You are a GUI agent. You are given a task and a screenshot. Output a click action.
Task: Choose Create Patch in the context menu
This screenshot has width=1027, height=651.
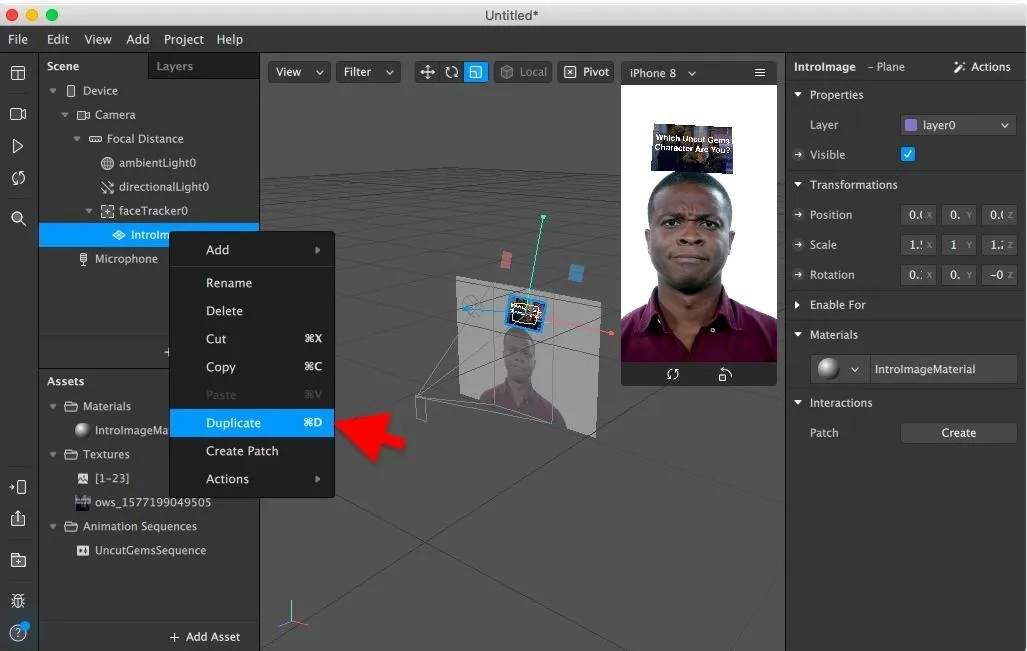pos(252,451)
